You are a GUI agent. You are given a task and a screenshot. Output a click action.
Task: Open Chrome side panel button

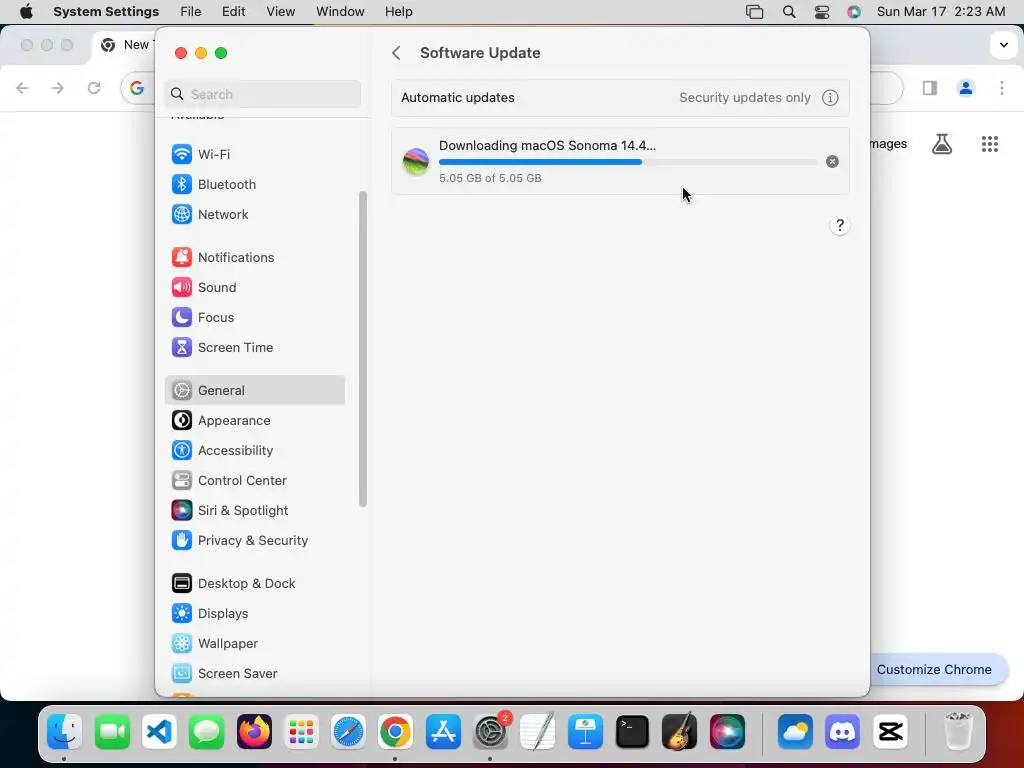(930, 88)
